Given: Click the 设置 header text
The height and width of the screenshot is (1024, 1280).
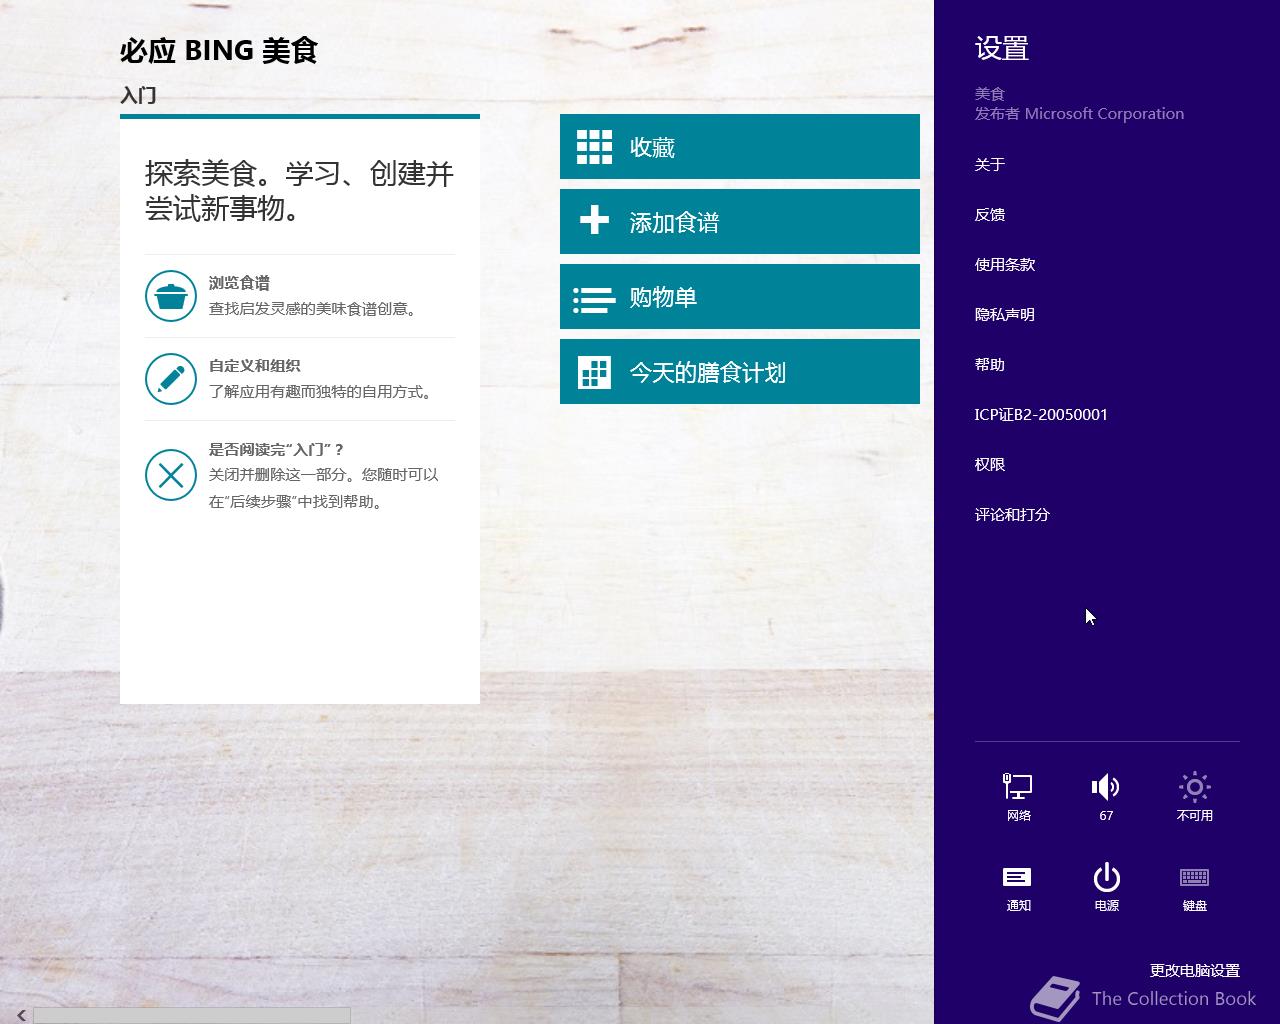Looking at the screenshot, I should [1002, 48].
